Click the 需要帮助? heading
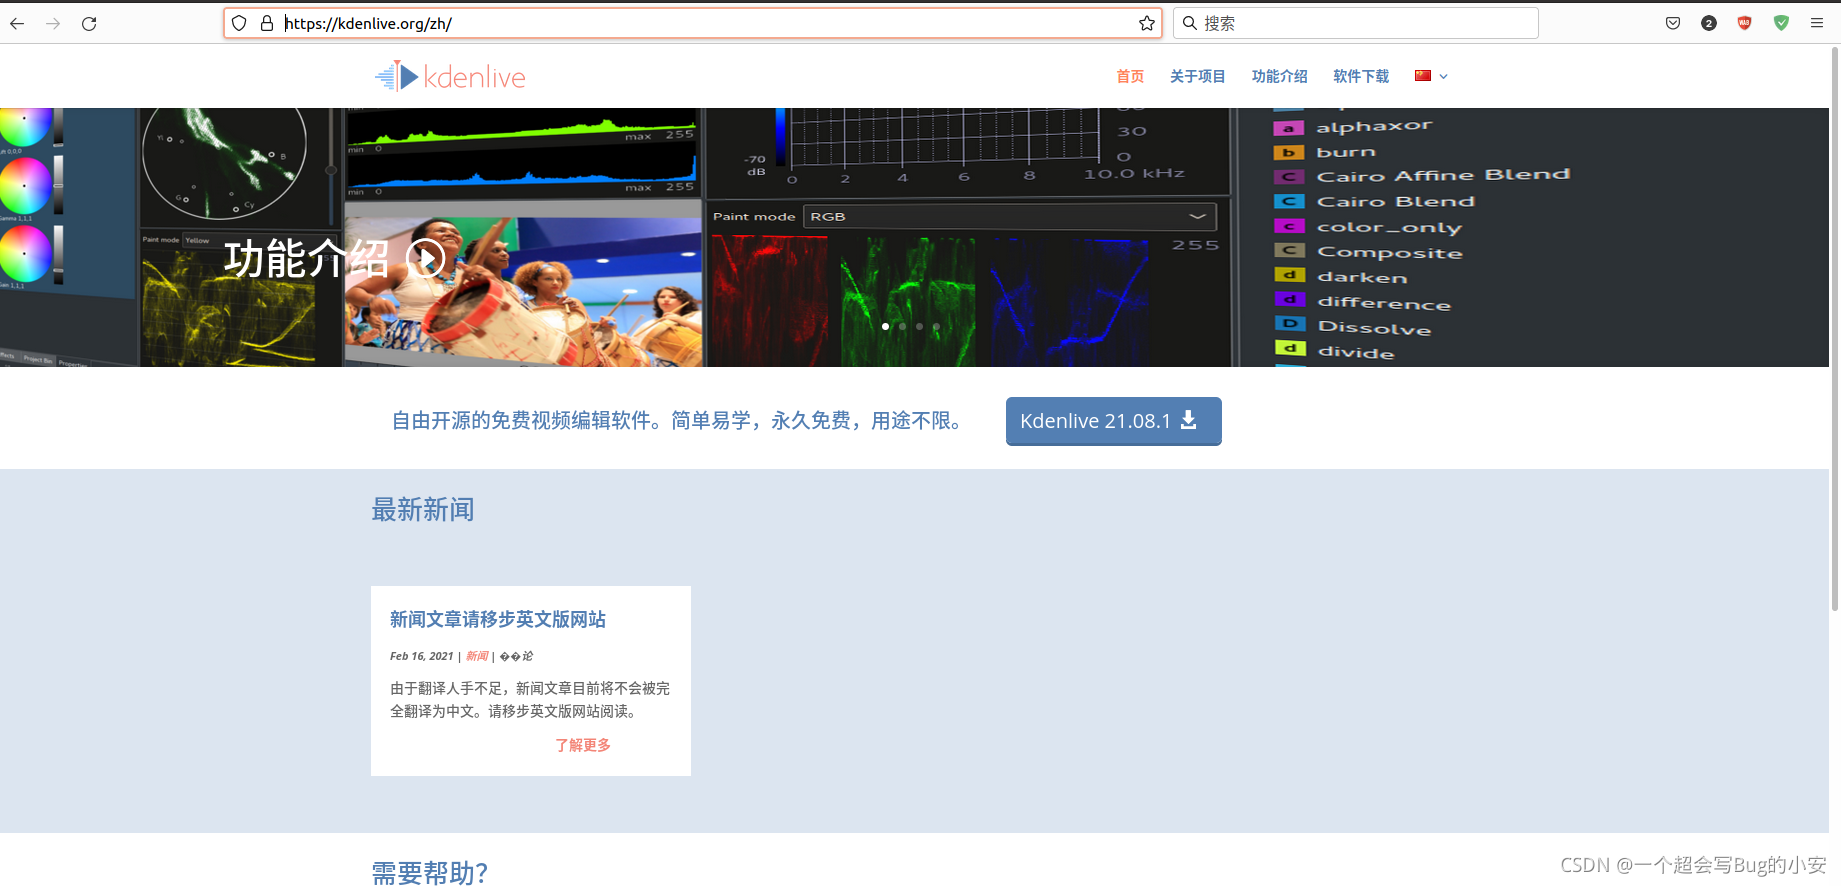Image resolution: width=1841 pixels, height=886 pixels. 430,873
